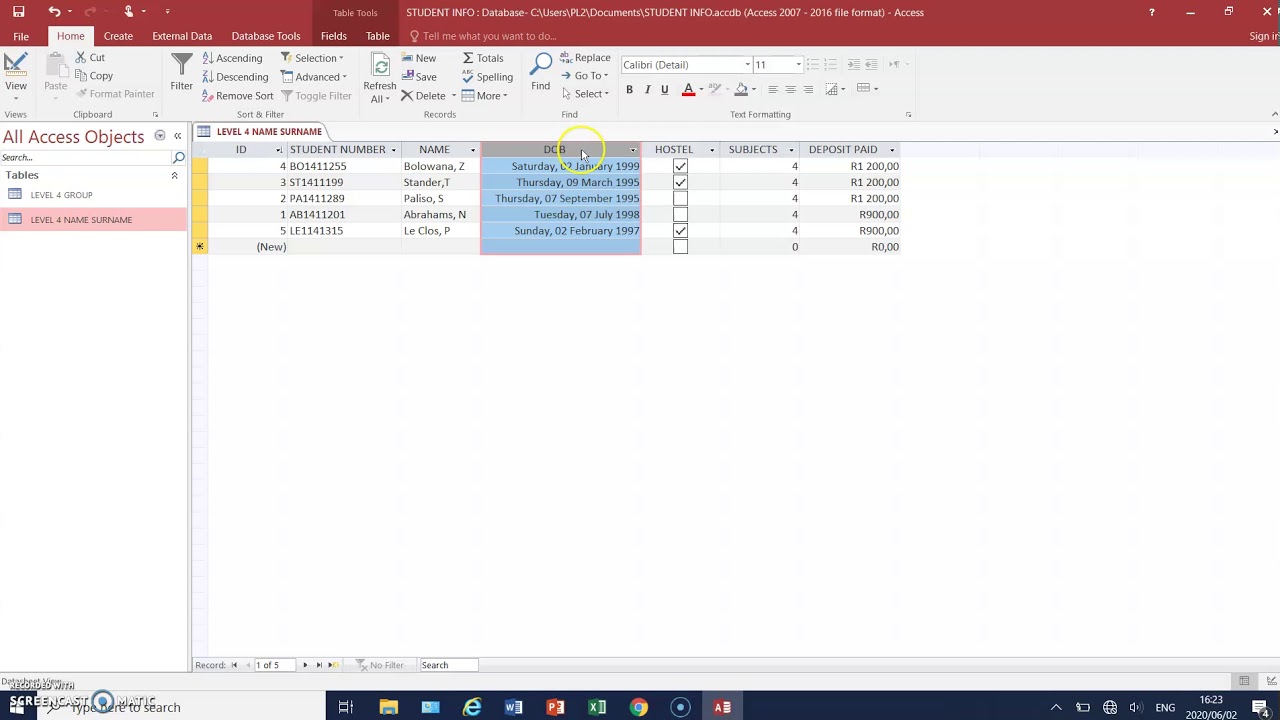Open LEVEL 4 GROUP table in navigation pane
Image resolution: width=1280 pixels, height=720 pixels.
pos(61,195)
